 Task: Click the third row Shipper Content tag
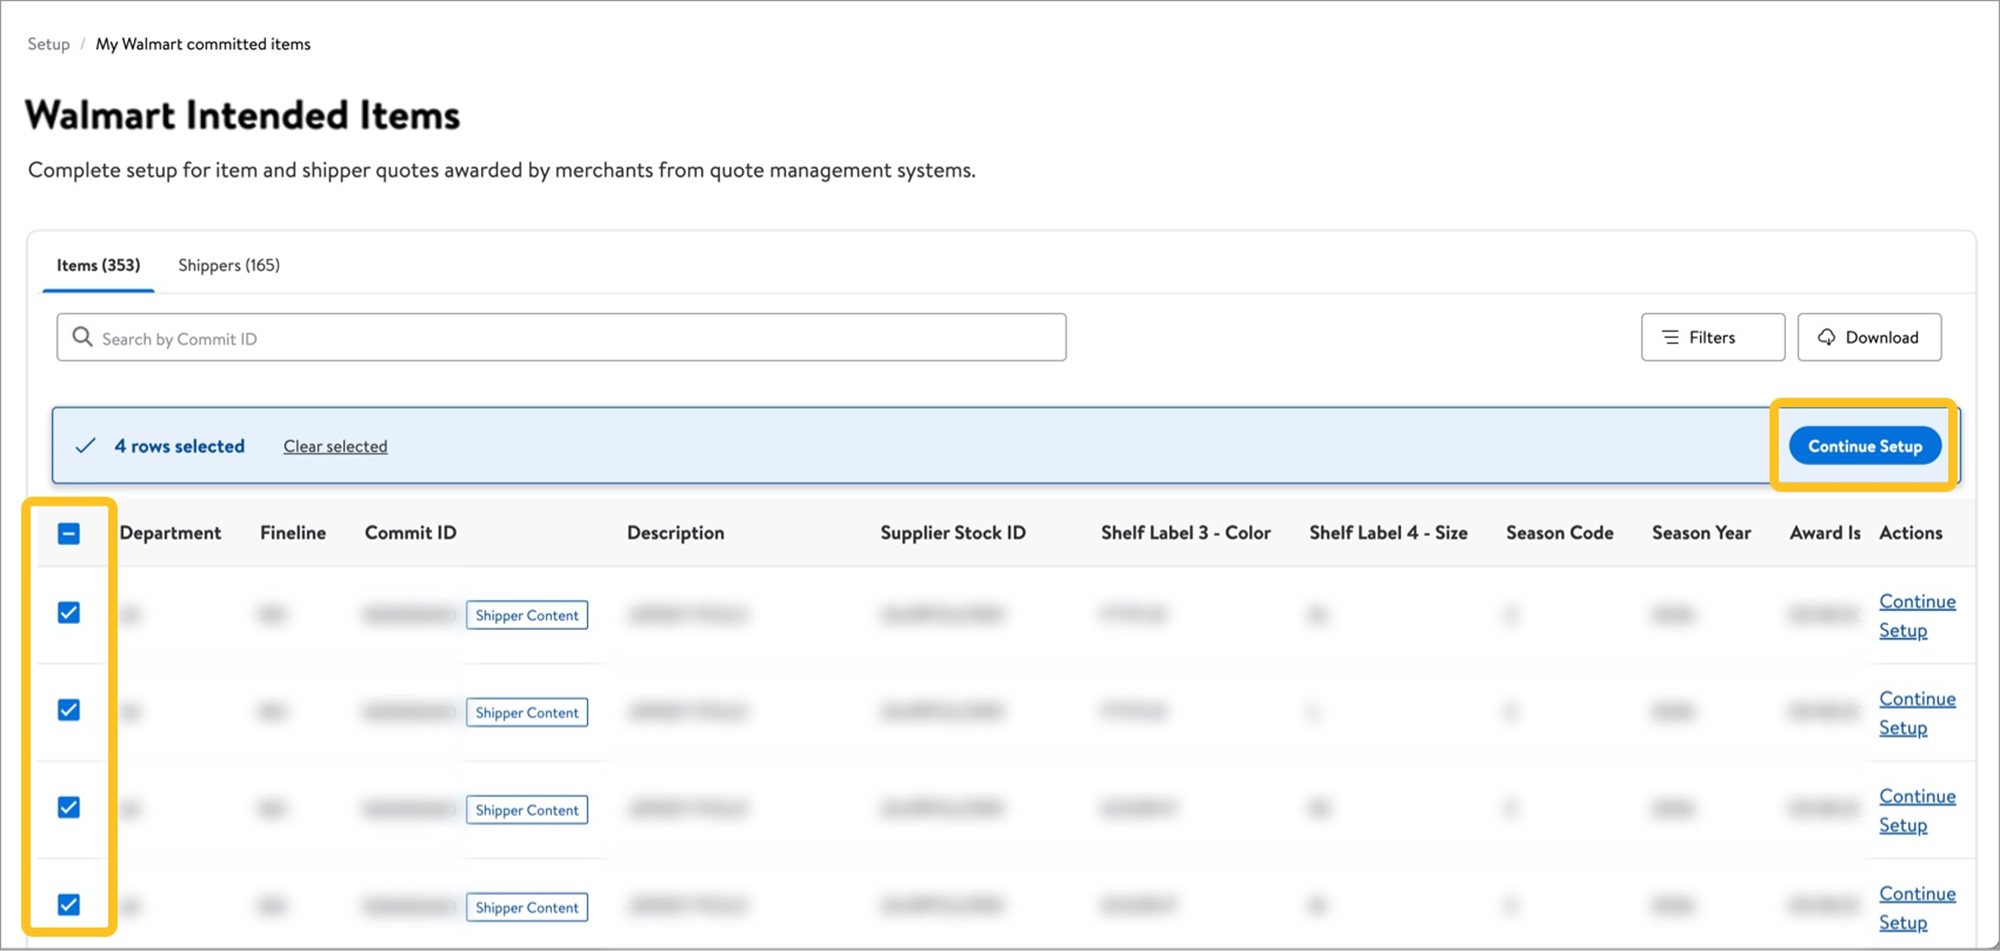[x=527, y=810]
